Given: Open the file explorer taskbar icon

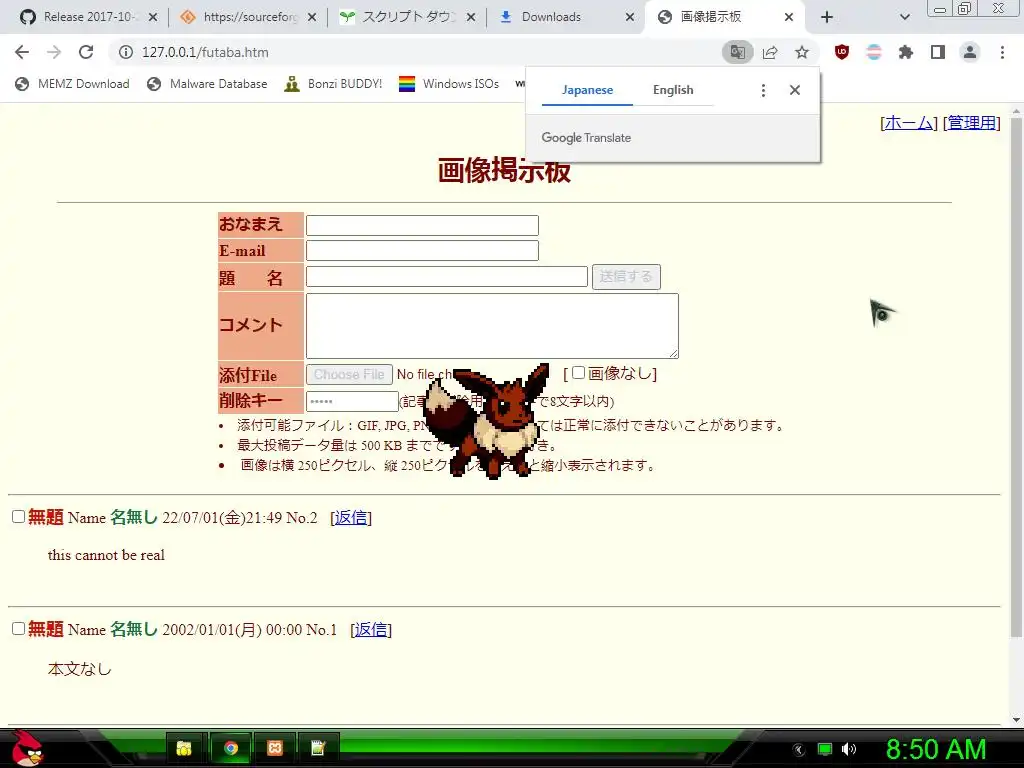Looking at the screenshot, I should (x=185, y=748).
